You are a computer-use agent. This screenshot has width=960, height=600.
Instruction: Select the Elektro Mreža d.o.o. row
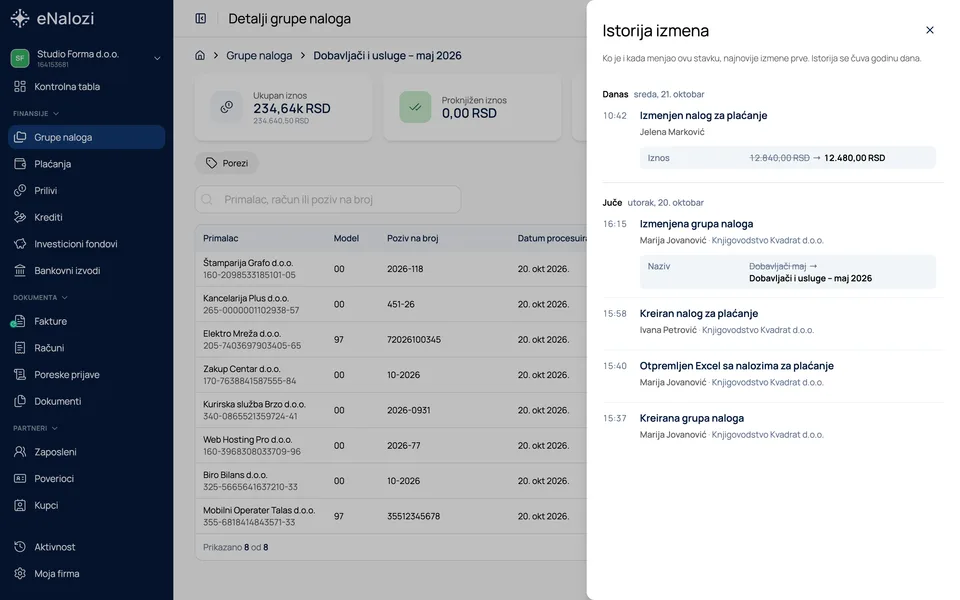(x=391, y=339)
